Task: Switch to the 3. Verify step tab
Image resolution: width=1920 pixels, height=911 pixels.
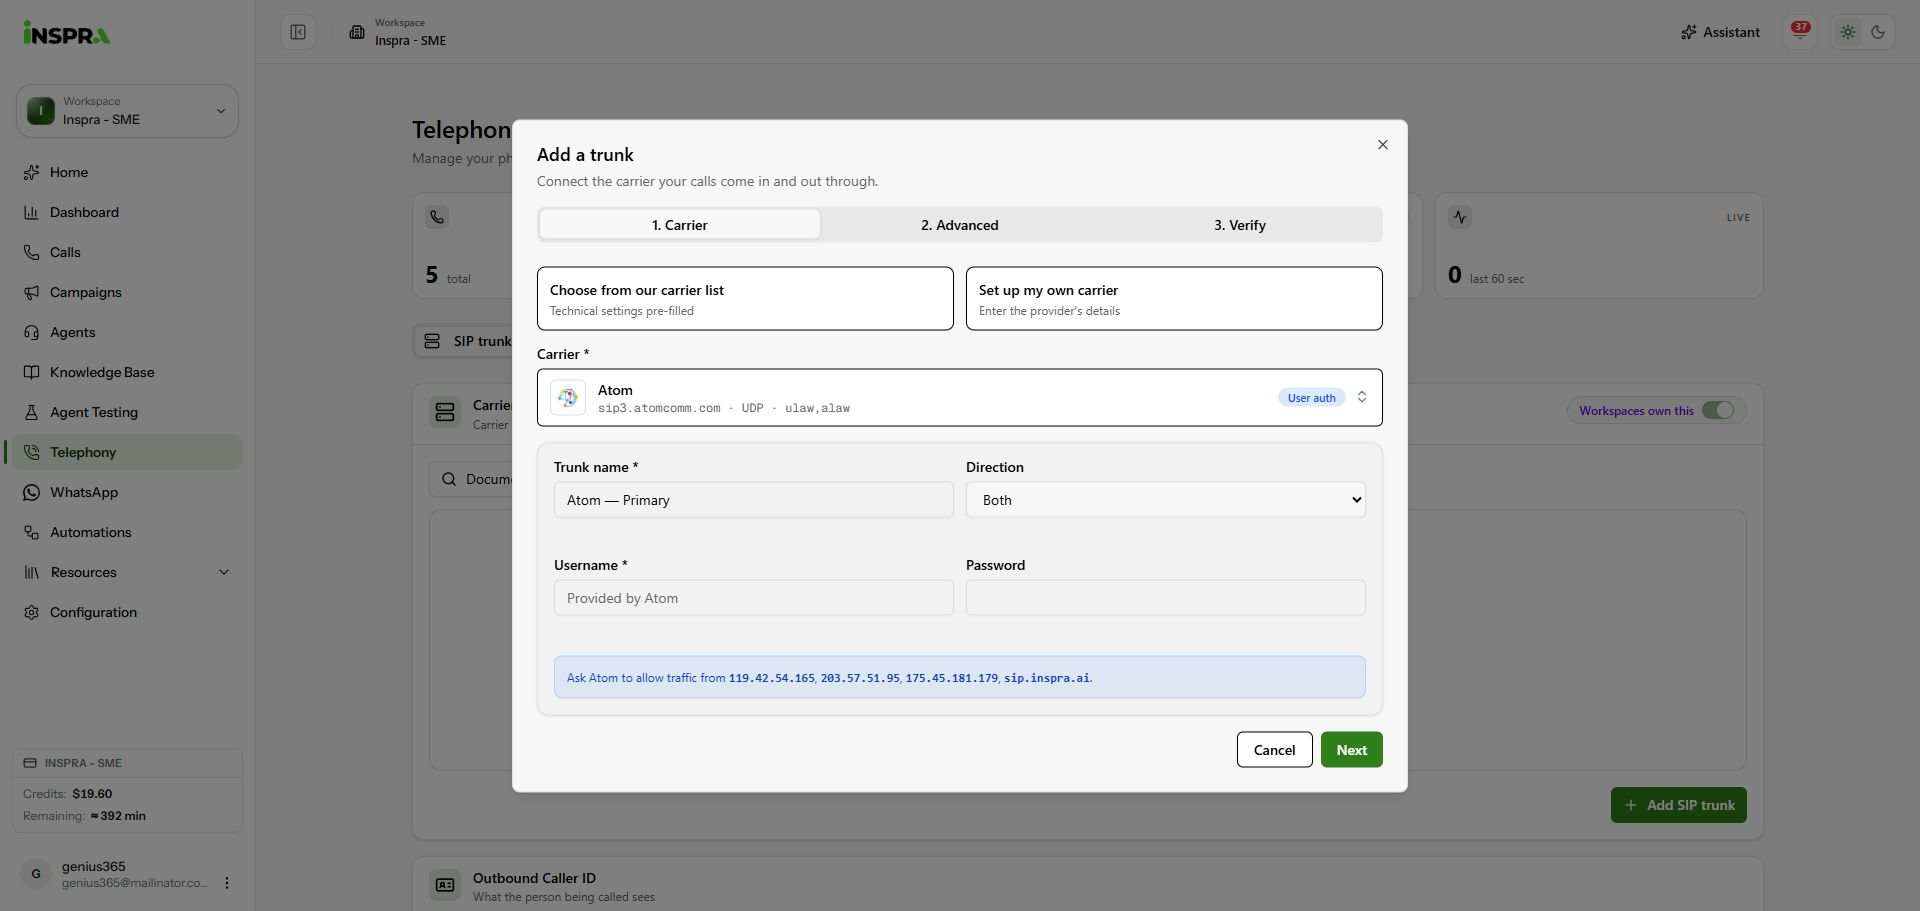Action: point(1240,225)
